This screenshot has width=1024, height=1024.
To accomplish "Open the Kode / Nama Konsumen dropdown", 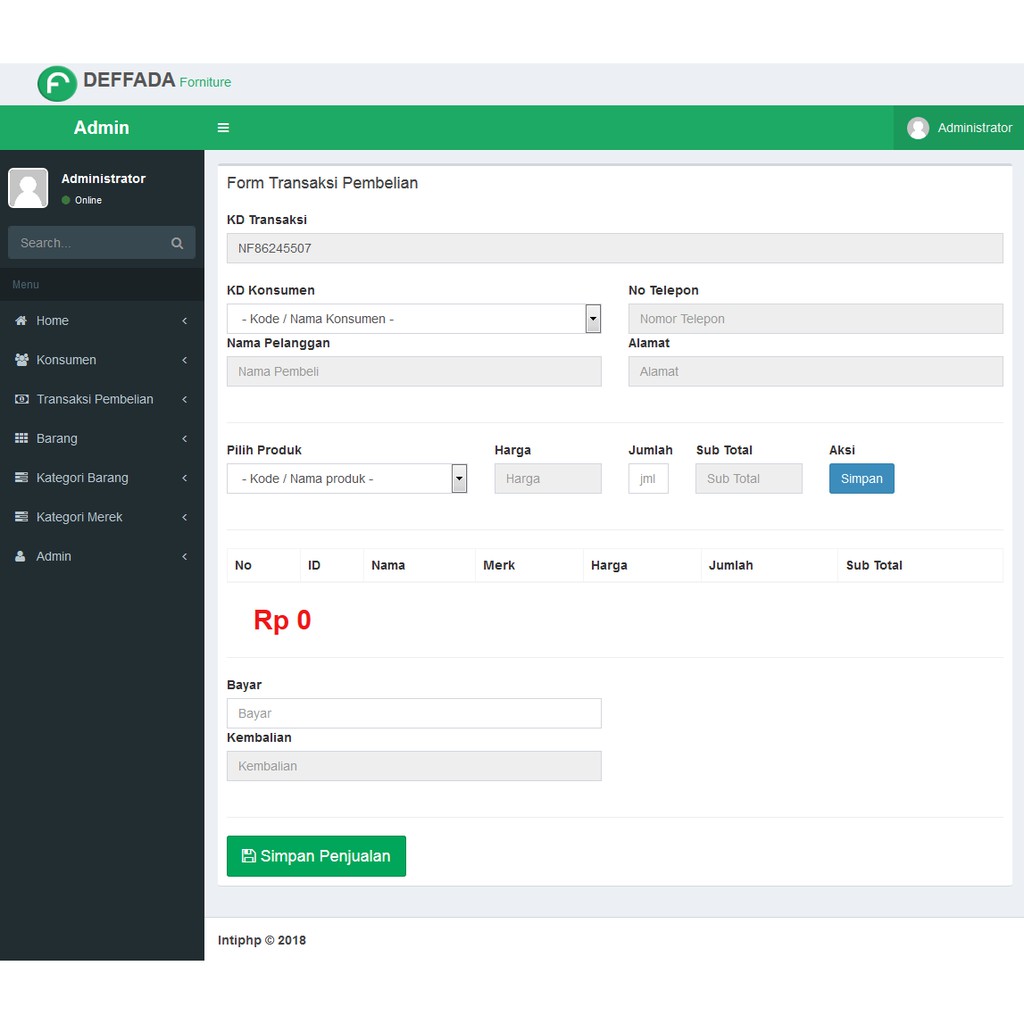I will [413, 319].
